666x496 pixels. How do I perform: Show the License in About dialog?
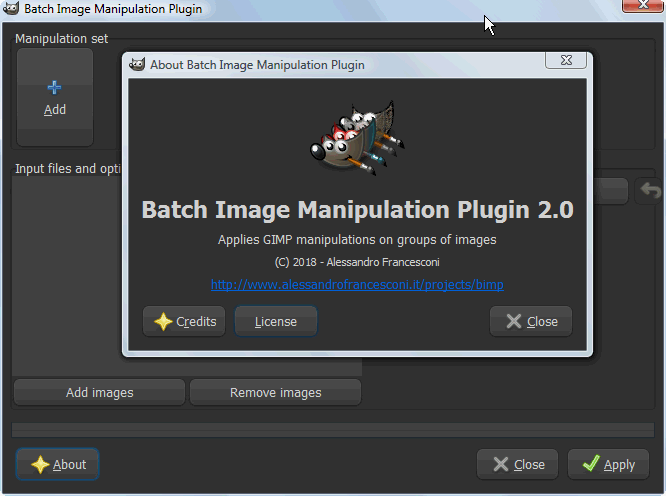click(x=276, y=321)
